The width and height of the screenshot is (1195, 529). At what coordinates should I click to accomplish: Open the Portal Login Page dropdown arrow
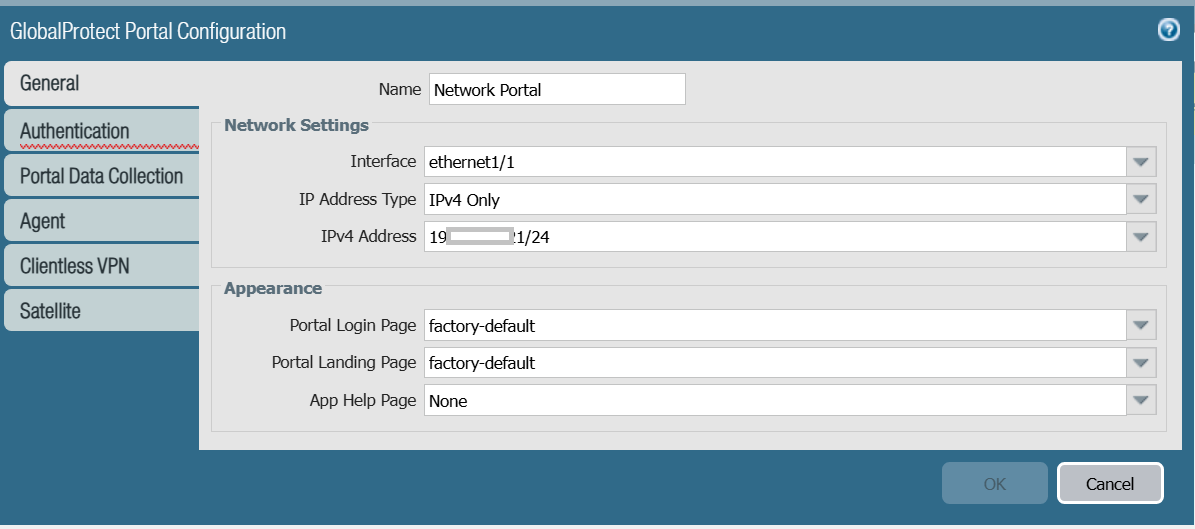(x=1141, y=325)
